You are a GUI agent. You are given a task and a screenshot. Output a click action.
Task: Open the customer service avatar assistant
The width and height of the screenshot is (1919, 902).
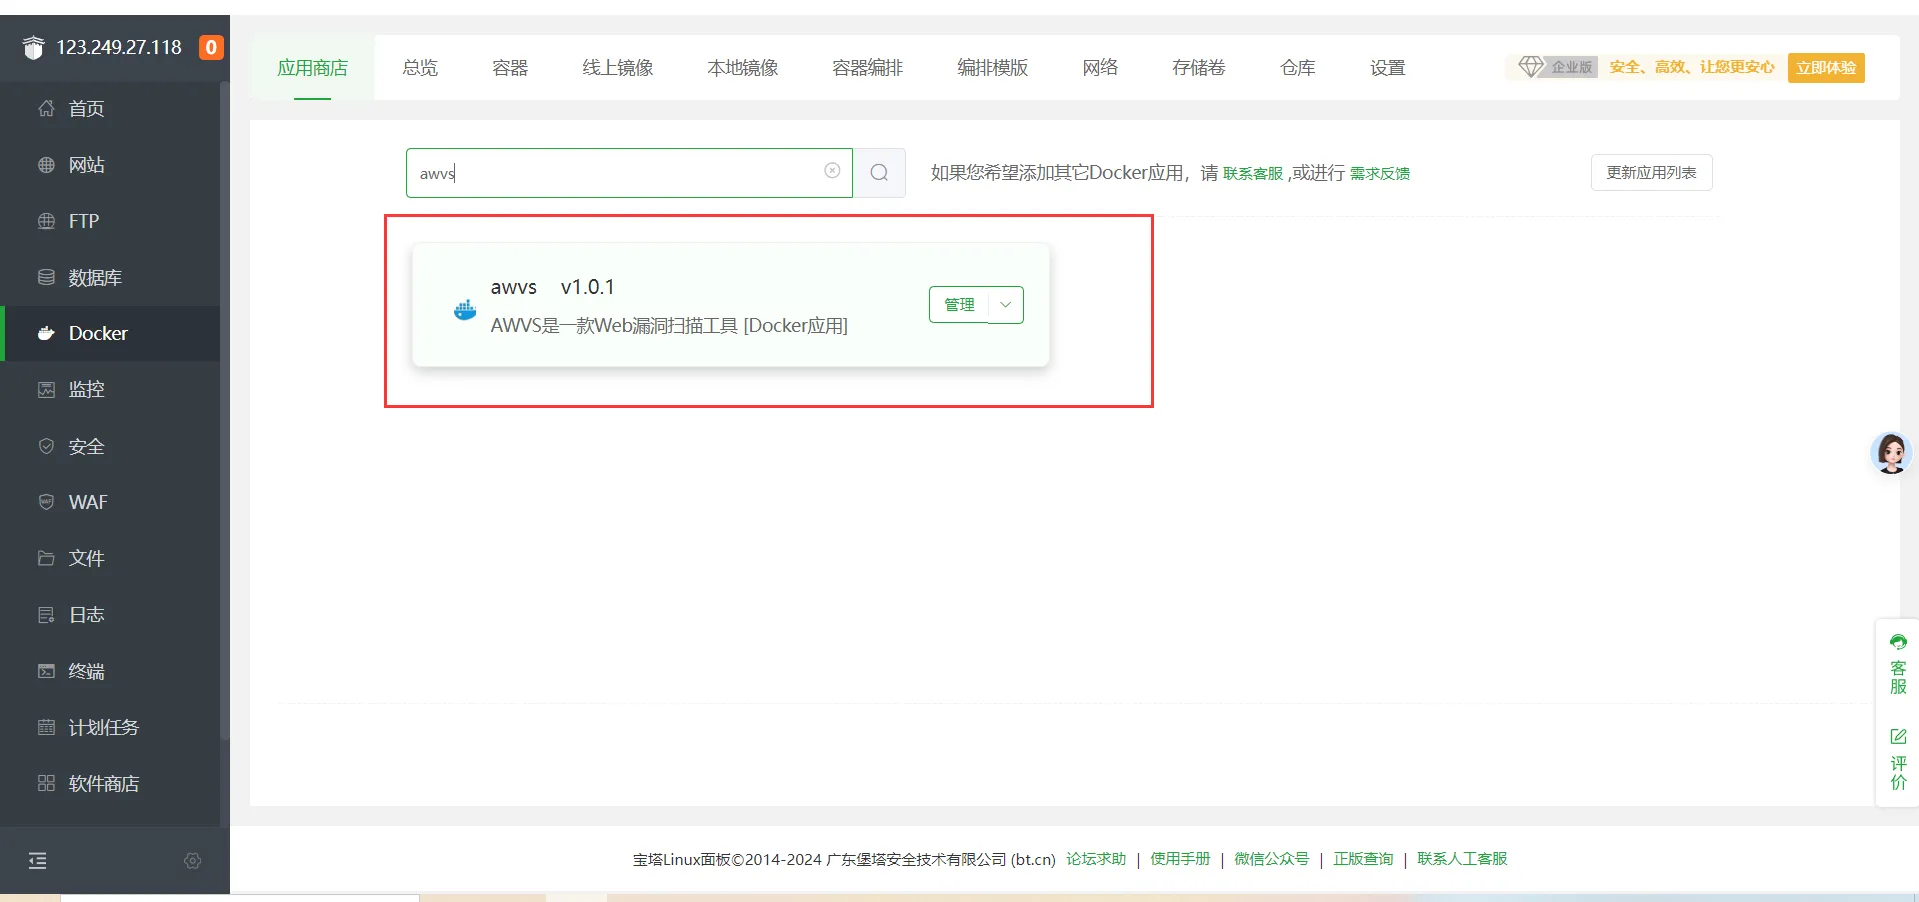click(1891, 453)
